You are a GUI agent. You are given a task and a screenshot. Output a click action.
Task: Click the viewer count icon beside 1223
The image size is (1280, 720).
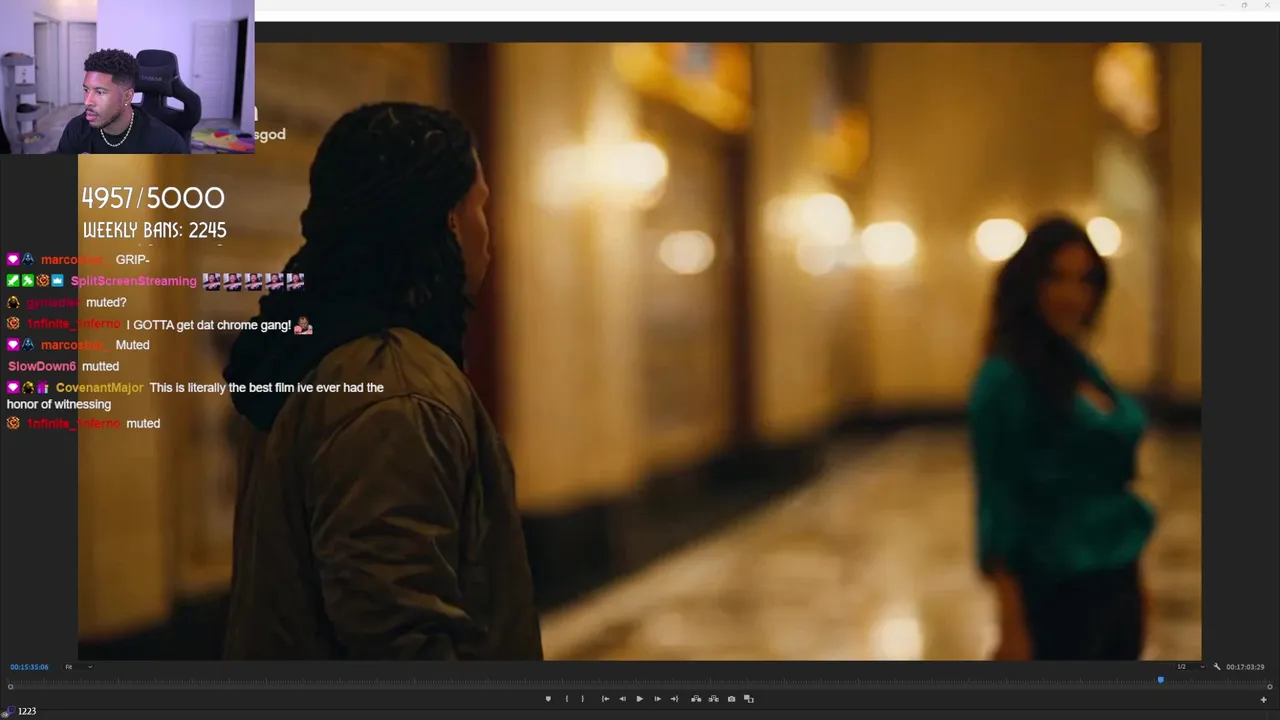[x=8, y=711]
